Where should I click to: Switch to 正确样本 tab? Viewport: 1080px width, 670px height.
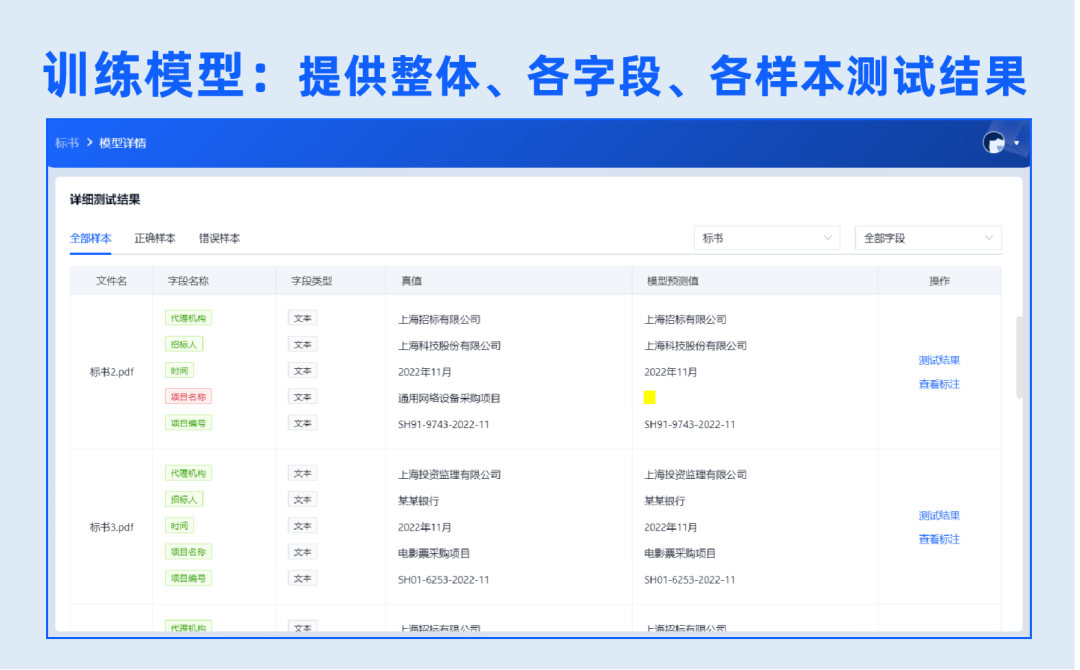[156, 239]
